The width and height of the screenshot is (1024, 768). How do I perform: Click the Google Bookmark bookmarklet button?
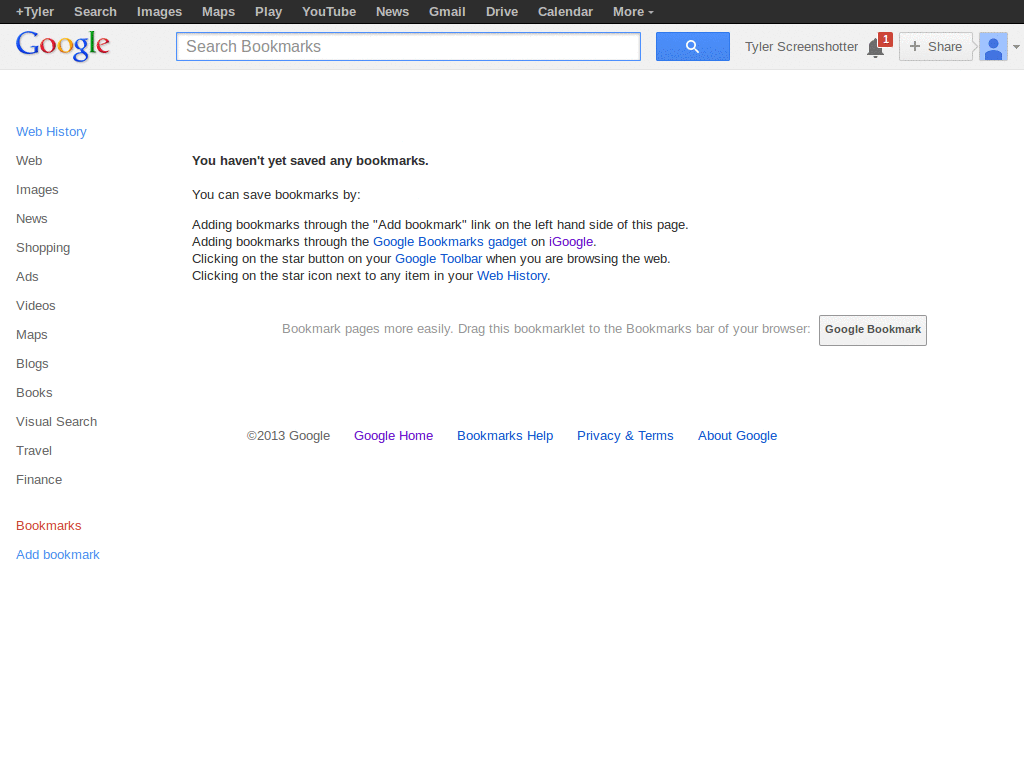[872, 330]
